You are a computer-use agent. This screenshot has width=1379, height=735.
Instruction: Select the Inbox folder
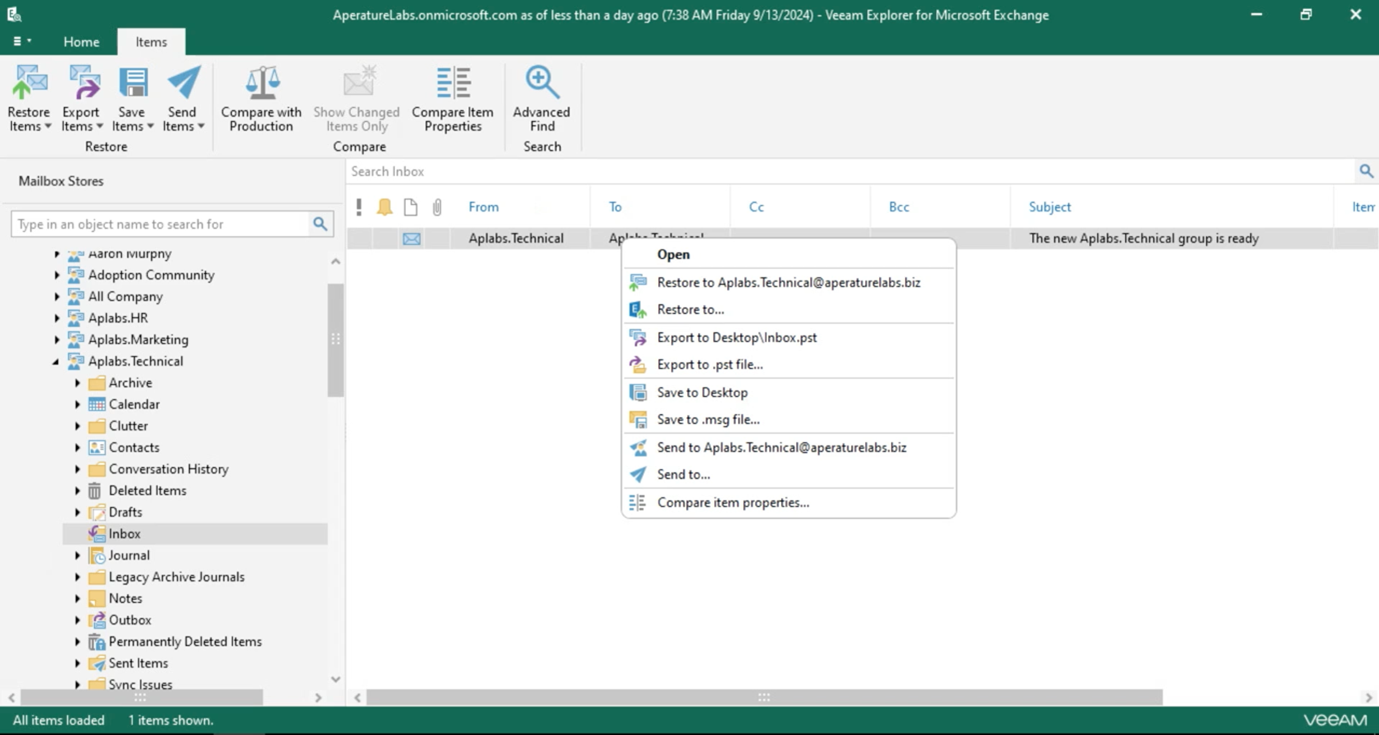coord(124,534)
